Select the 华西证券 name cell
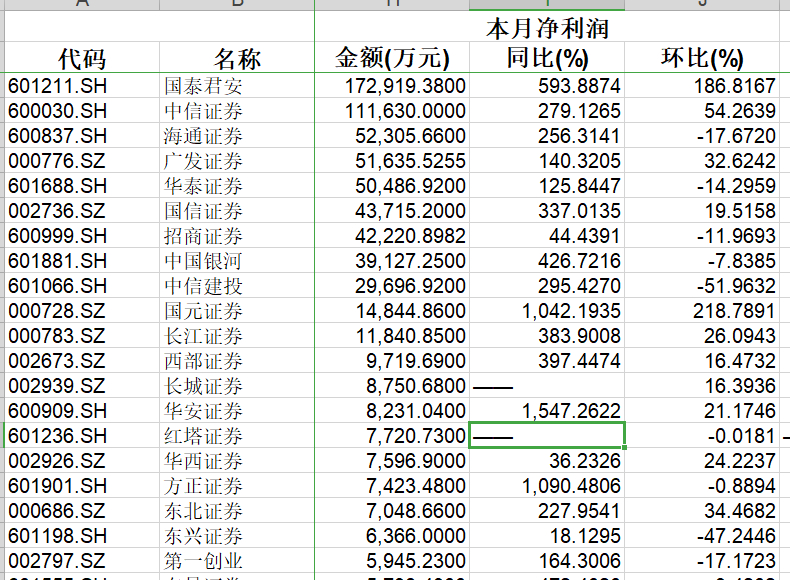 (x=237, y=461)
